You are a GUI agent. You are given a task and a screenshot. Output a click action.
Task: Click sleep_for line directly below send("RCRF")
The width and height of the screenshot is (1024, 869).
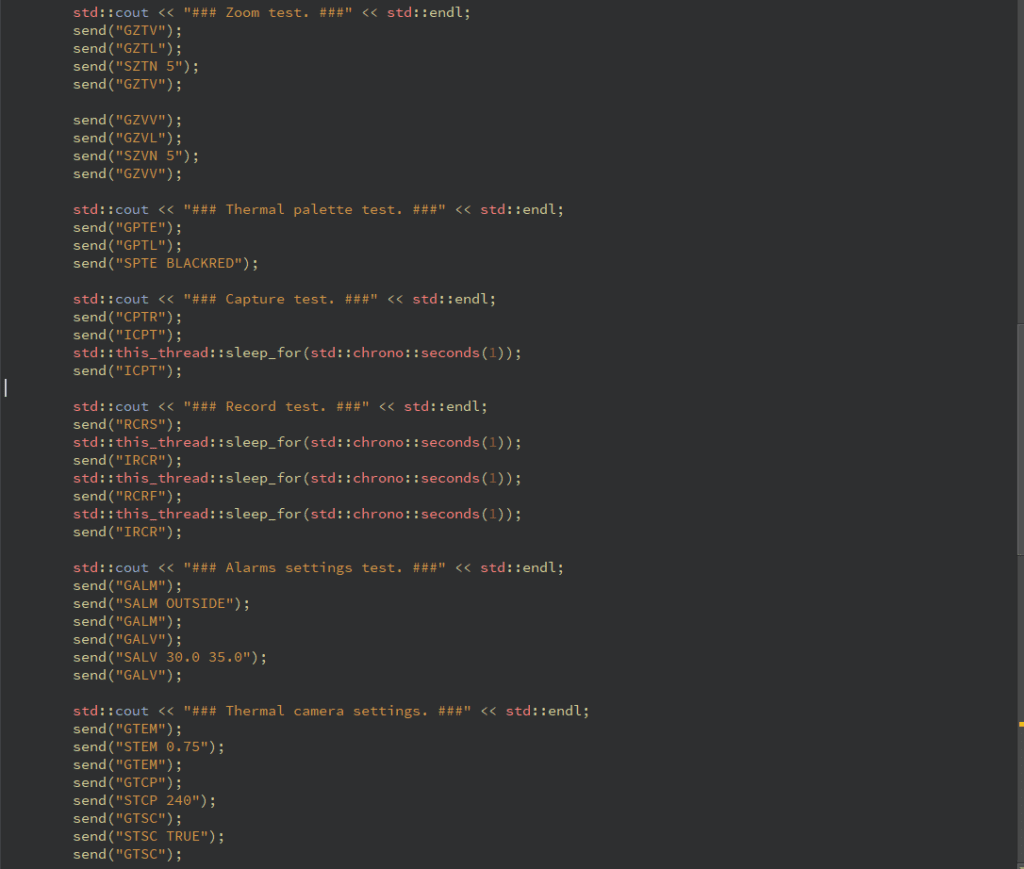click(x=297, y=514)
